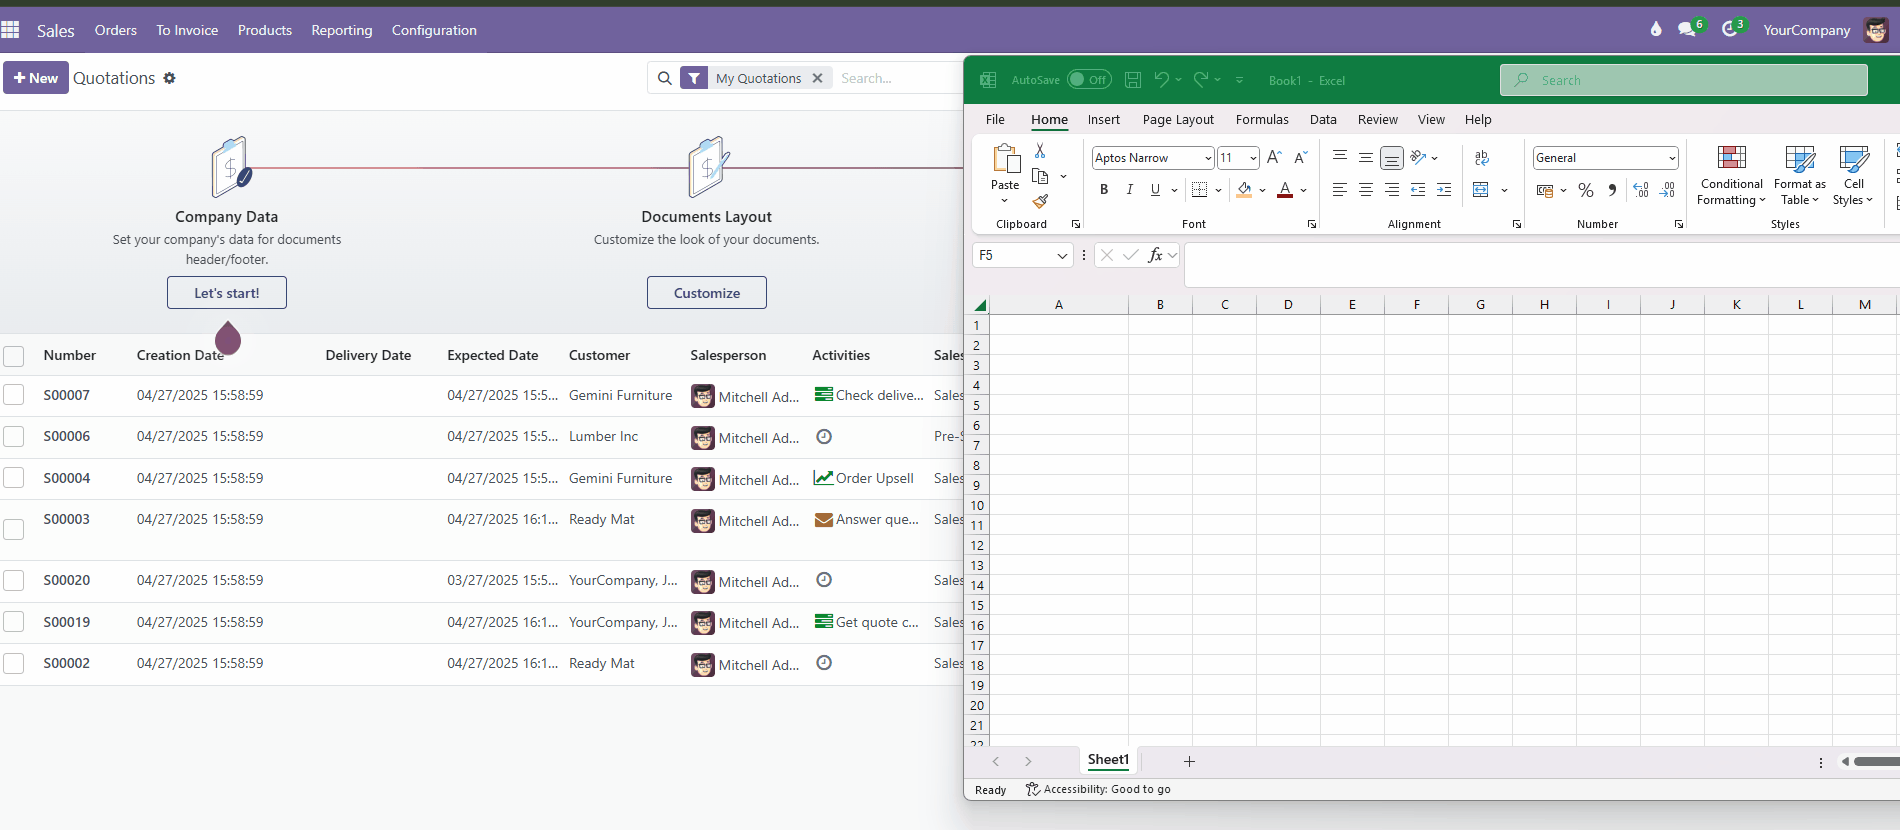Open the Orders menu in Odoo Sales
Image resolution: width=1900 pixels, height=830 pixels.
116,30
